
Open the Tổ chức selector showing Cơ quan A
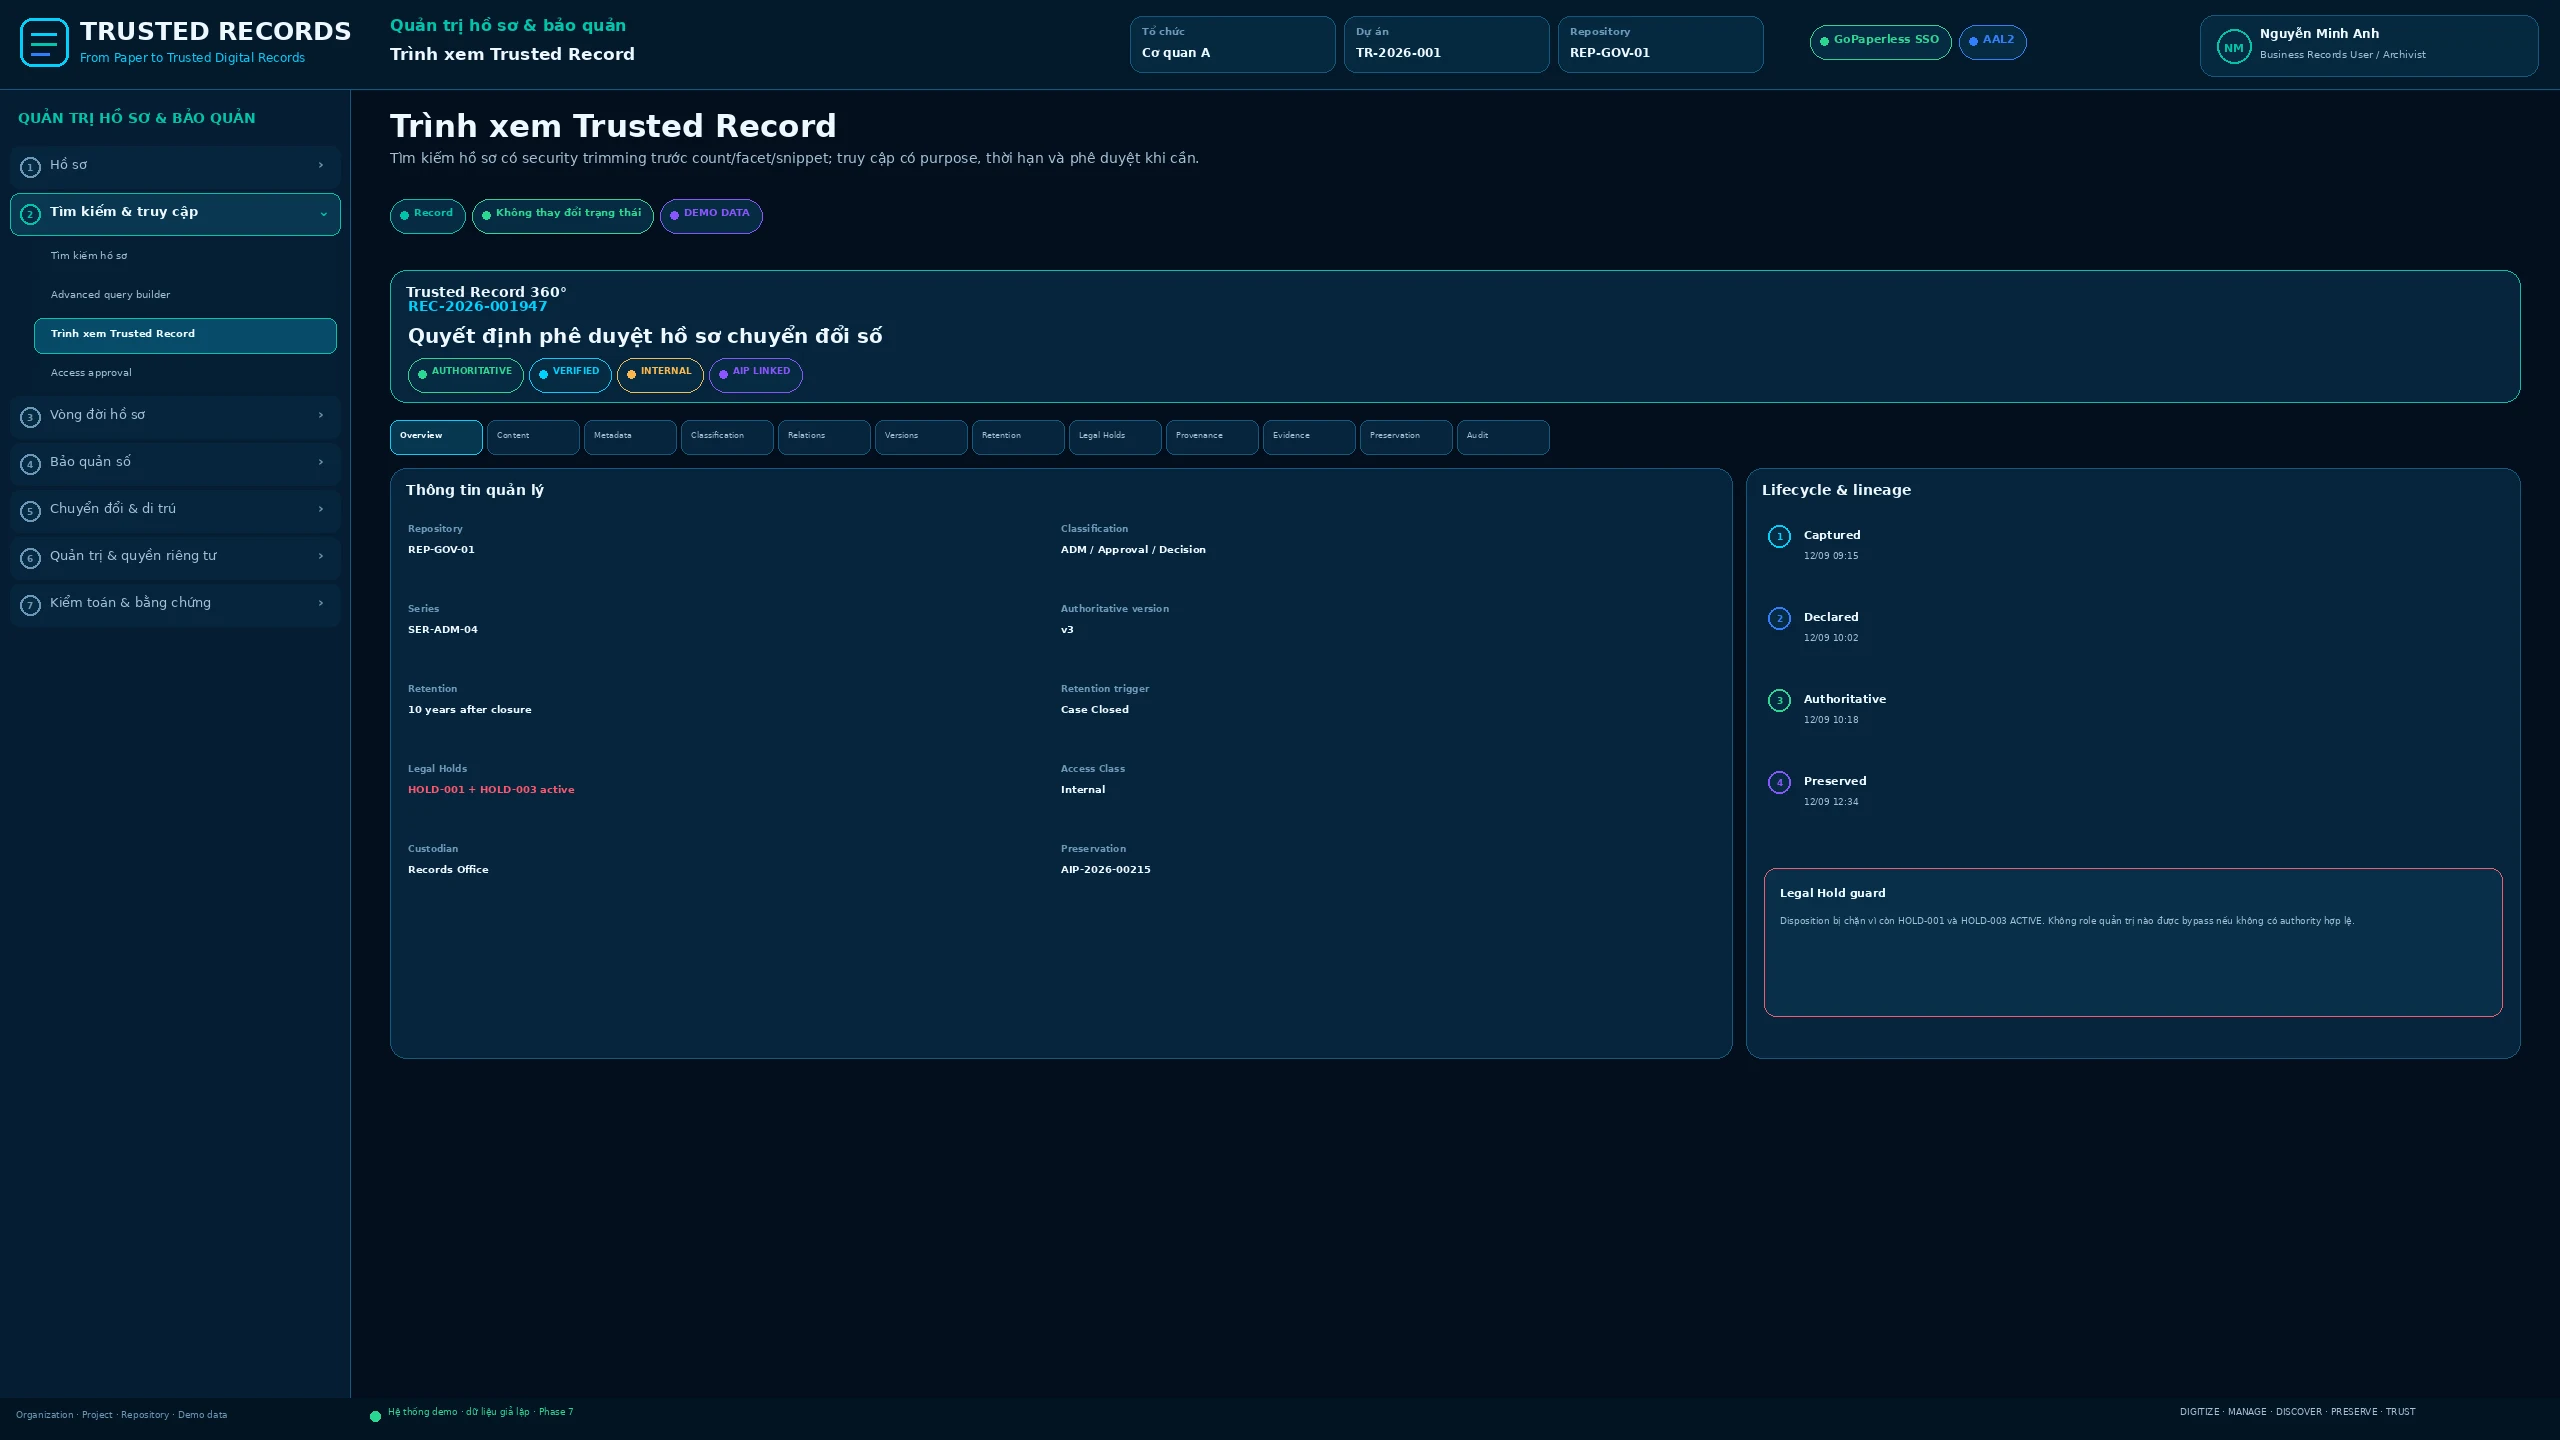click(x=1232, y=44)
